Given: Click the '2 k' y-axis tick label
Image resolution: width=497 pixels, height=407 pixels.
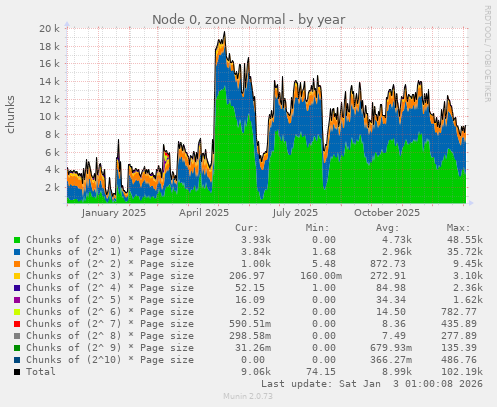Looking at the screenshot, I should point(52,187).
